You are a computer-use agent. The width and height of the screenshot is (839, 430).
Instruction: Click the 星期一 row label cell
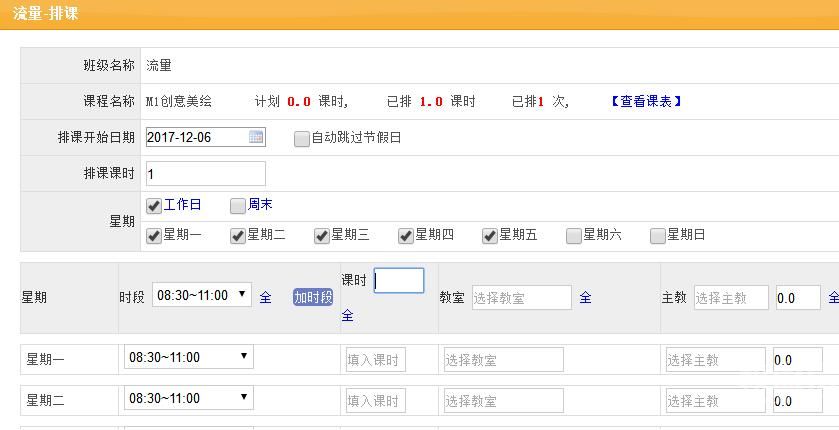click(70, 360)
